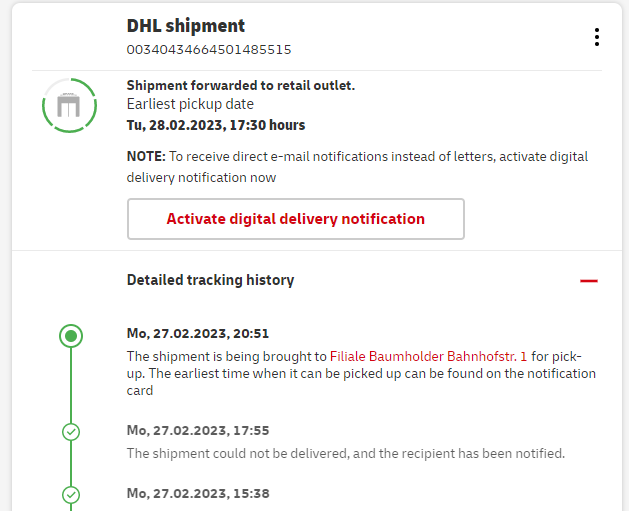Screen dimensions: 629x511
Task: Click the Earliest pickup date label
Action: click(x=190, y=104)
